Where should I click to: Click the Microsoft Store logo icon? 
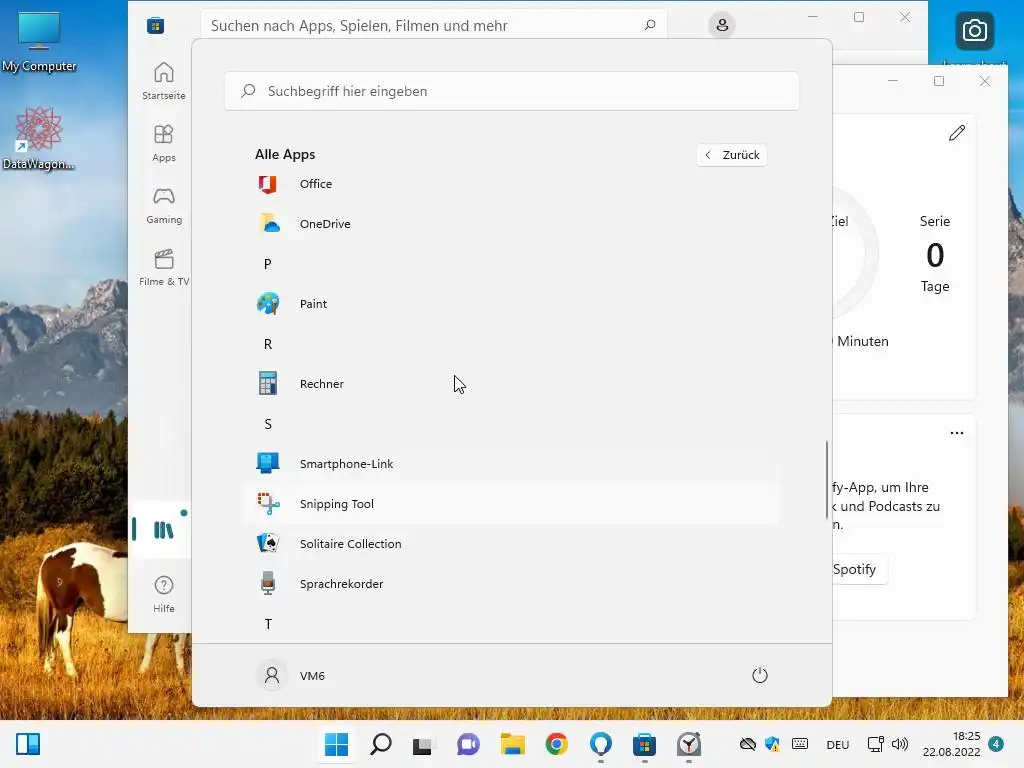pyautogui.click(x=155, y=25)
